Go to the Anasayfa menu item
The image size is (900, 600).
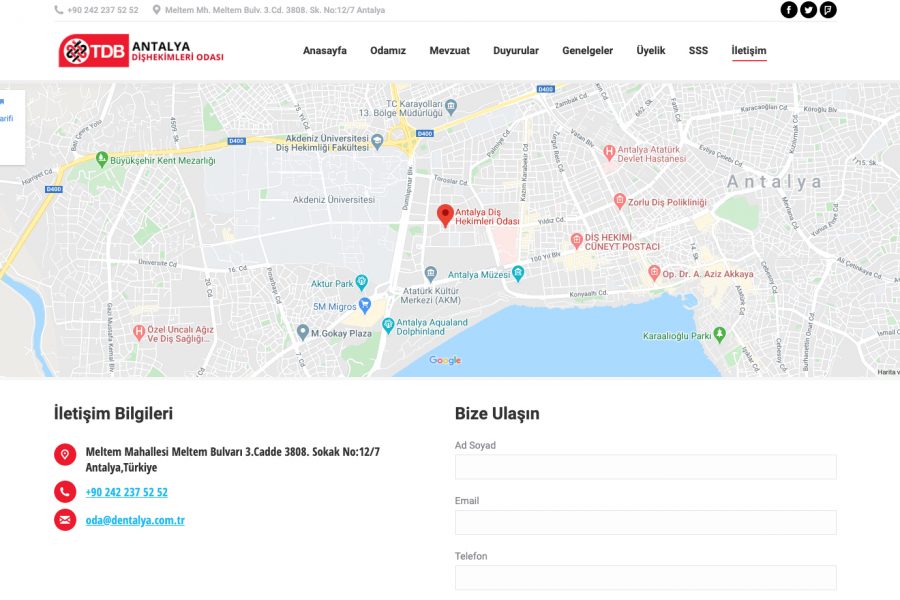coord(325,51)
